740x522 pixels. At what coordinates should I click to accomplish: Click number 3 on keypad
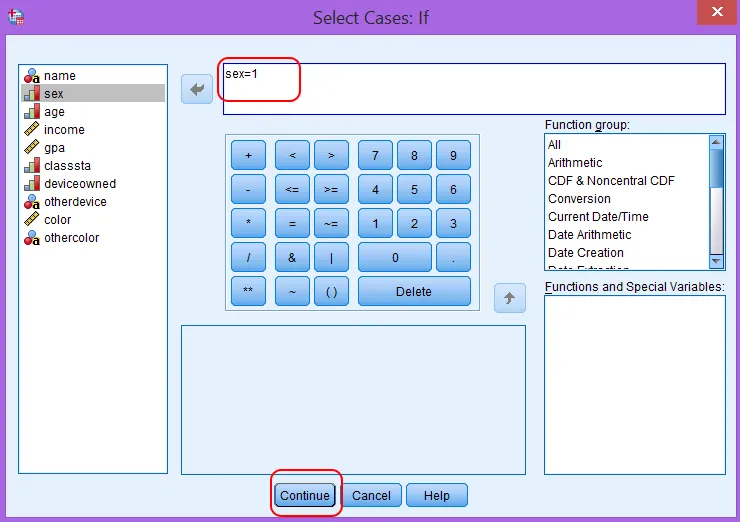click(x=453, y=223)
